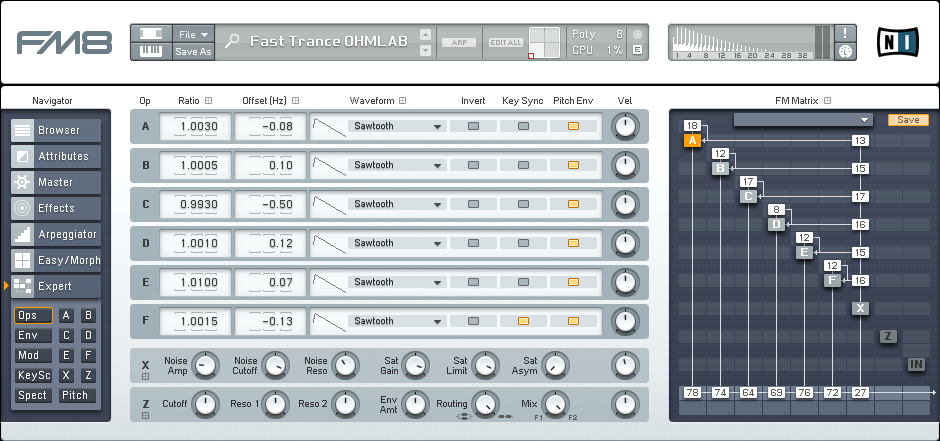The width and height of the screenshot is (940, 441).
Task: Click the Z filter Cutoff knob
Action: [x=205, y=404]
